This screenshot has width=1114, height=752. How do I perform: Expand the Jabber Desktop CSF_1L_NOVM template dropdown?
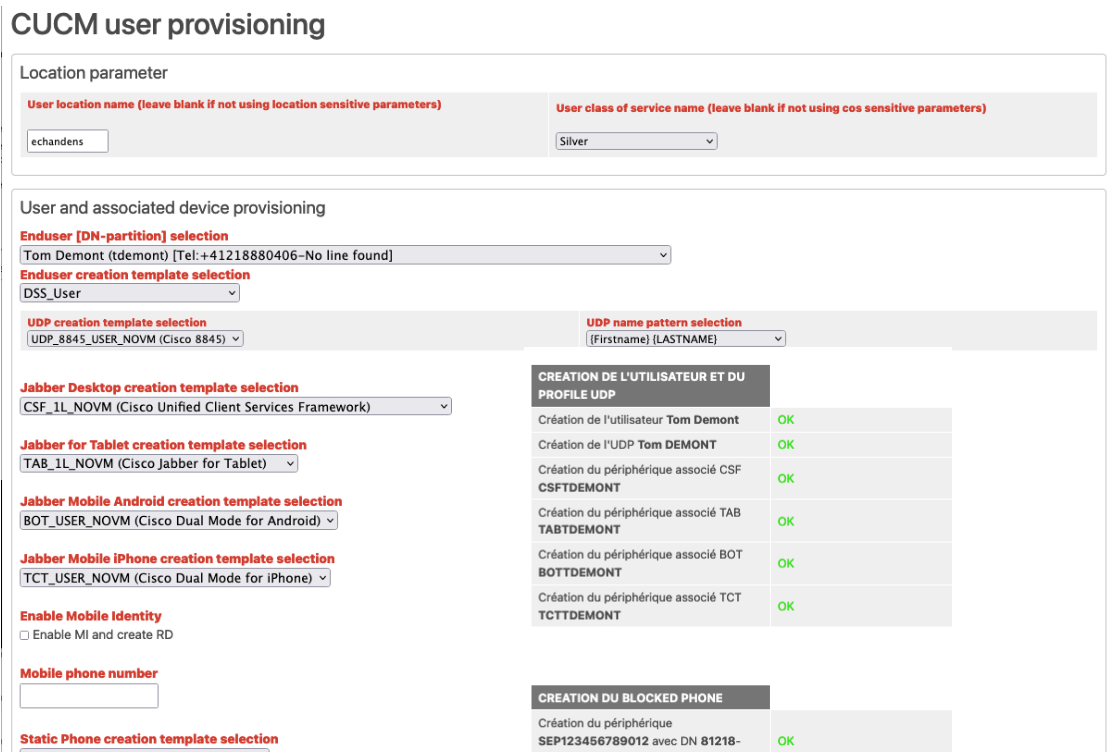tap(236, 407)
